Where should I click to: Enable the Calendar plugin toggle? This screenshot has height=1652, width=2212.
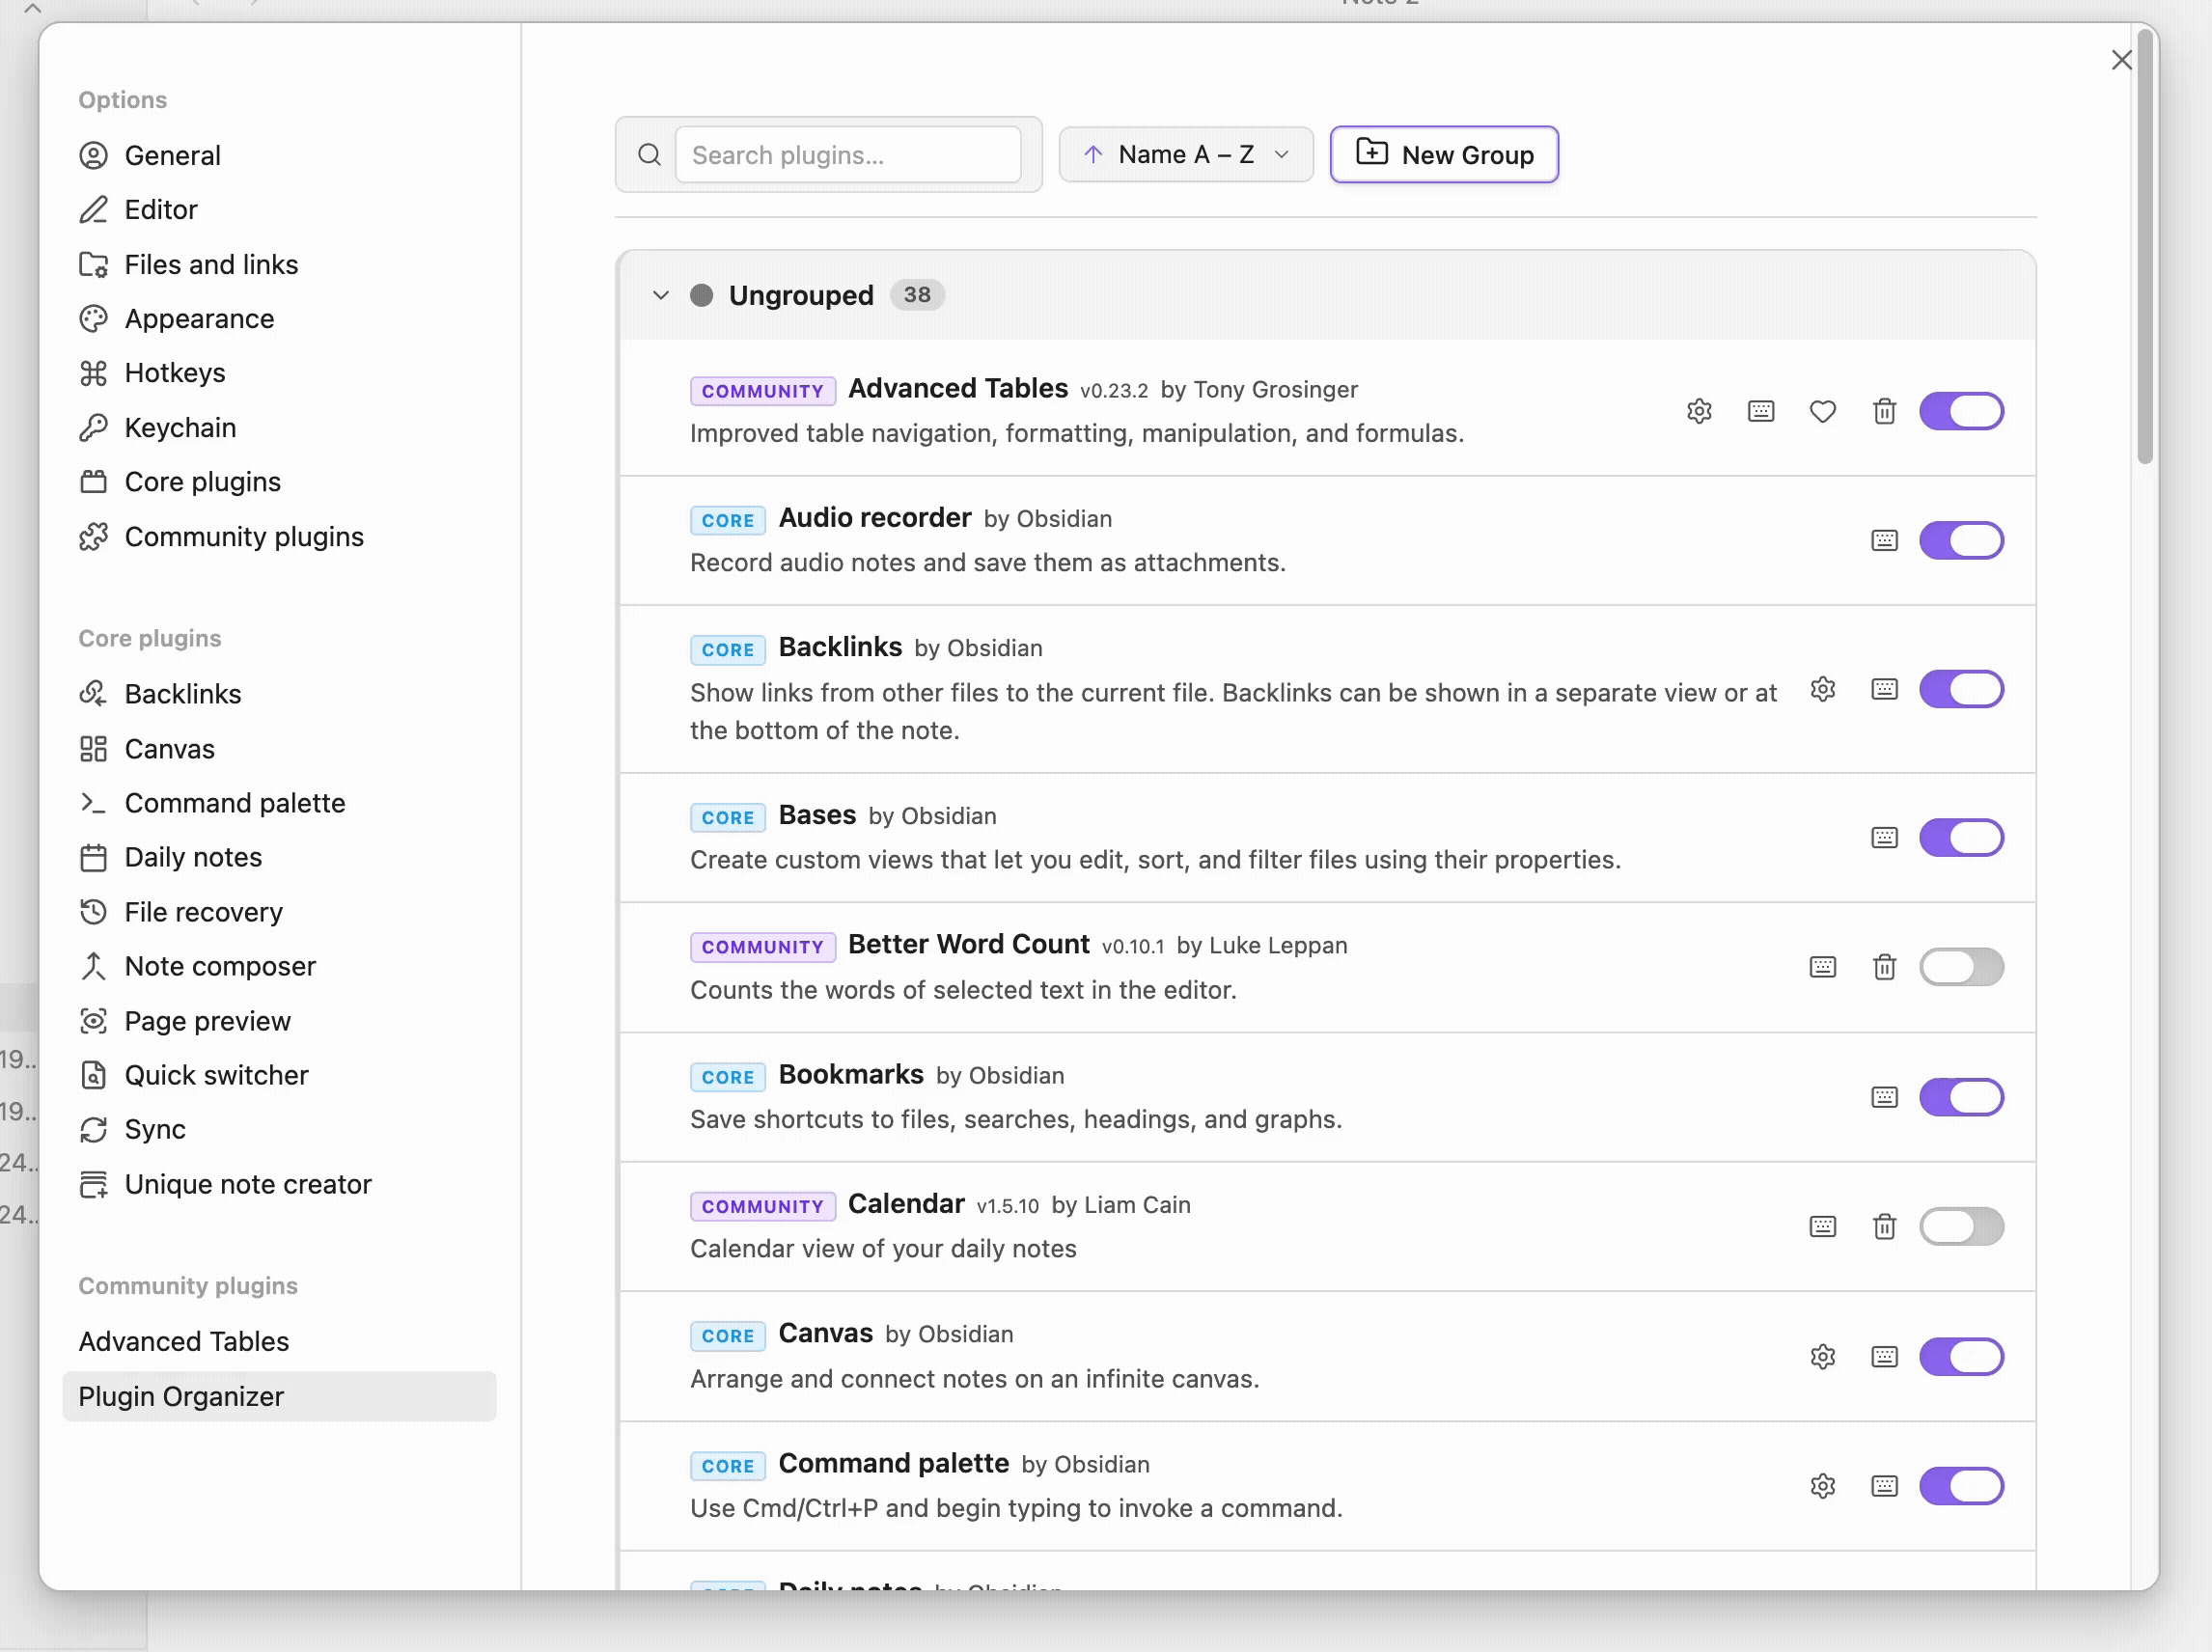coord(1961,1227)
